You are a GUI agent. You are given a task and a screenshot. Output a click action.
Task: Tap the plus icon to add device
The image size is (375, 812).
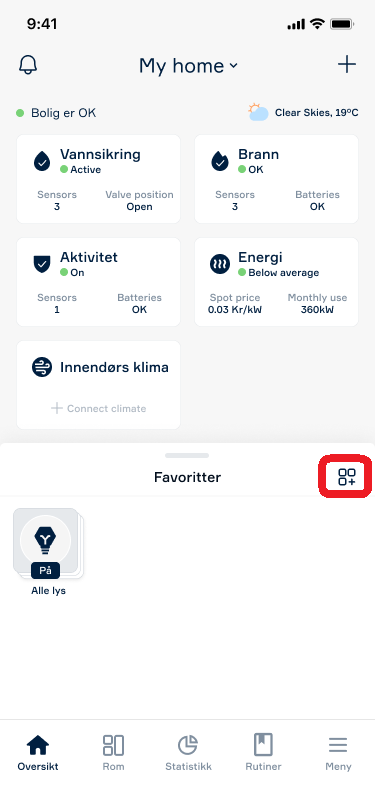pos(347,65)
